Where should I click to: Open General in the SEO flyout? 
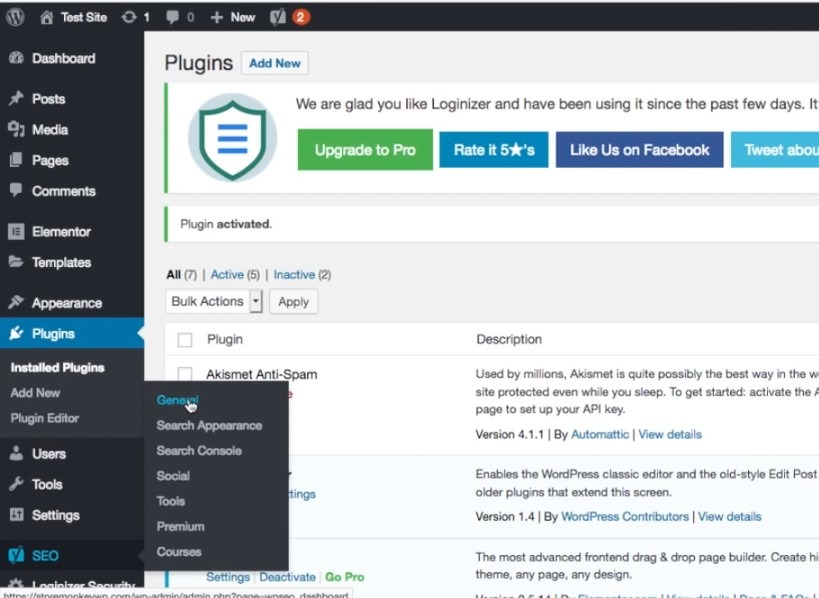tap(177, 400)
